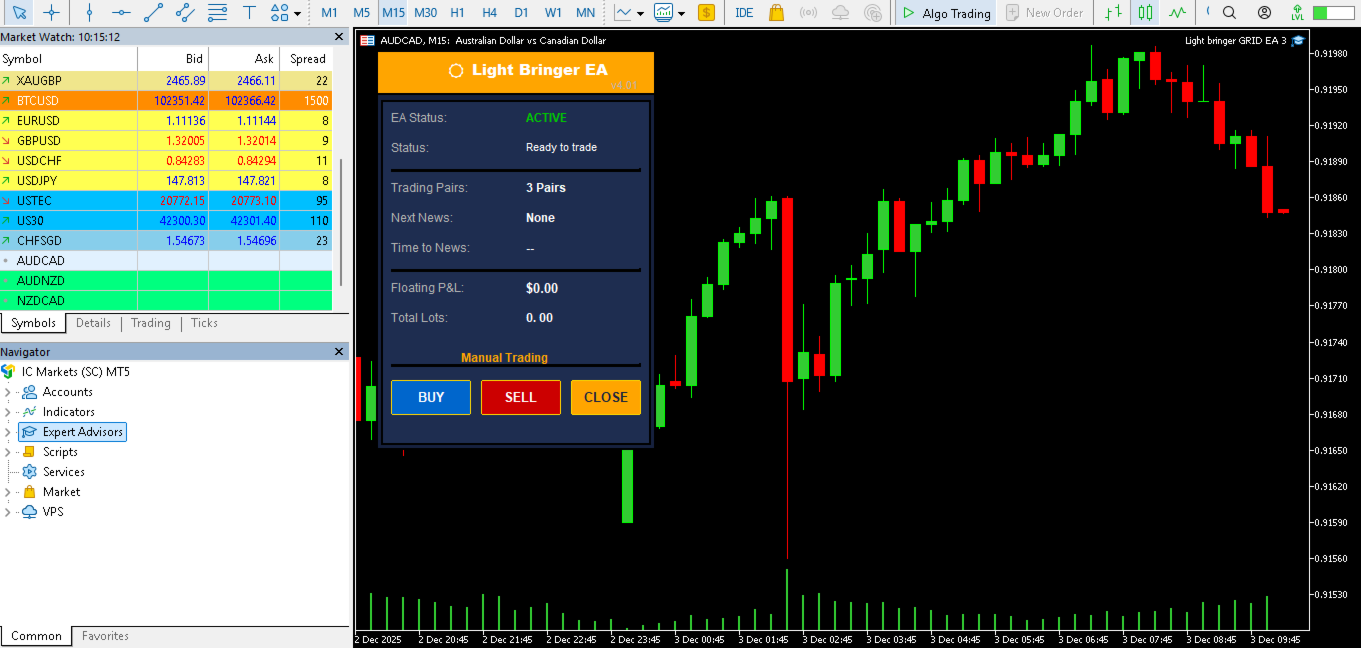Click the LVL level icon
This screenshot has width=1361, height=648.
[x=1297, y=13]
